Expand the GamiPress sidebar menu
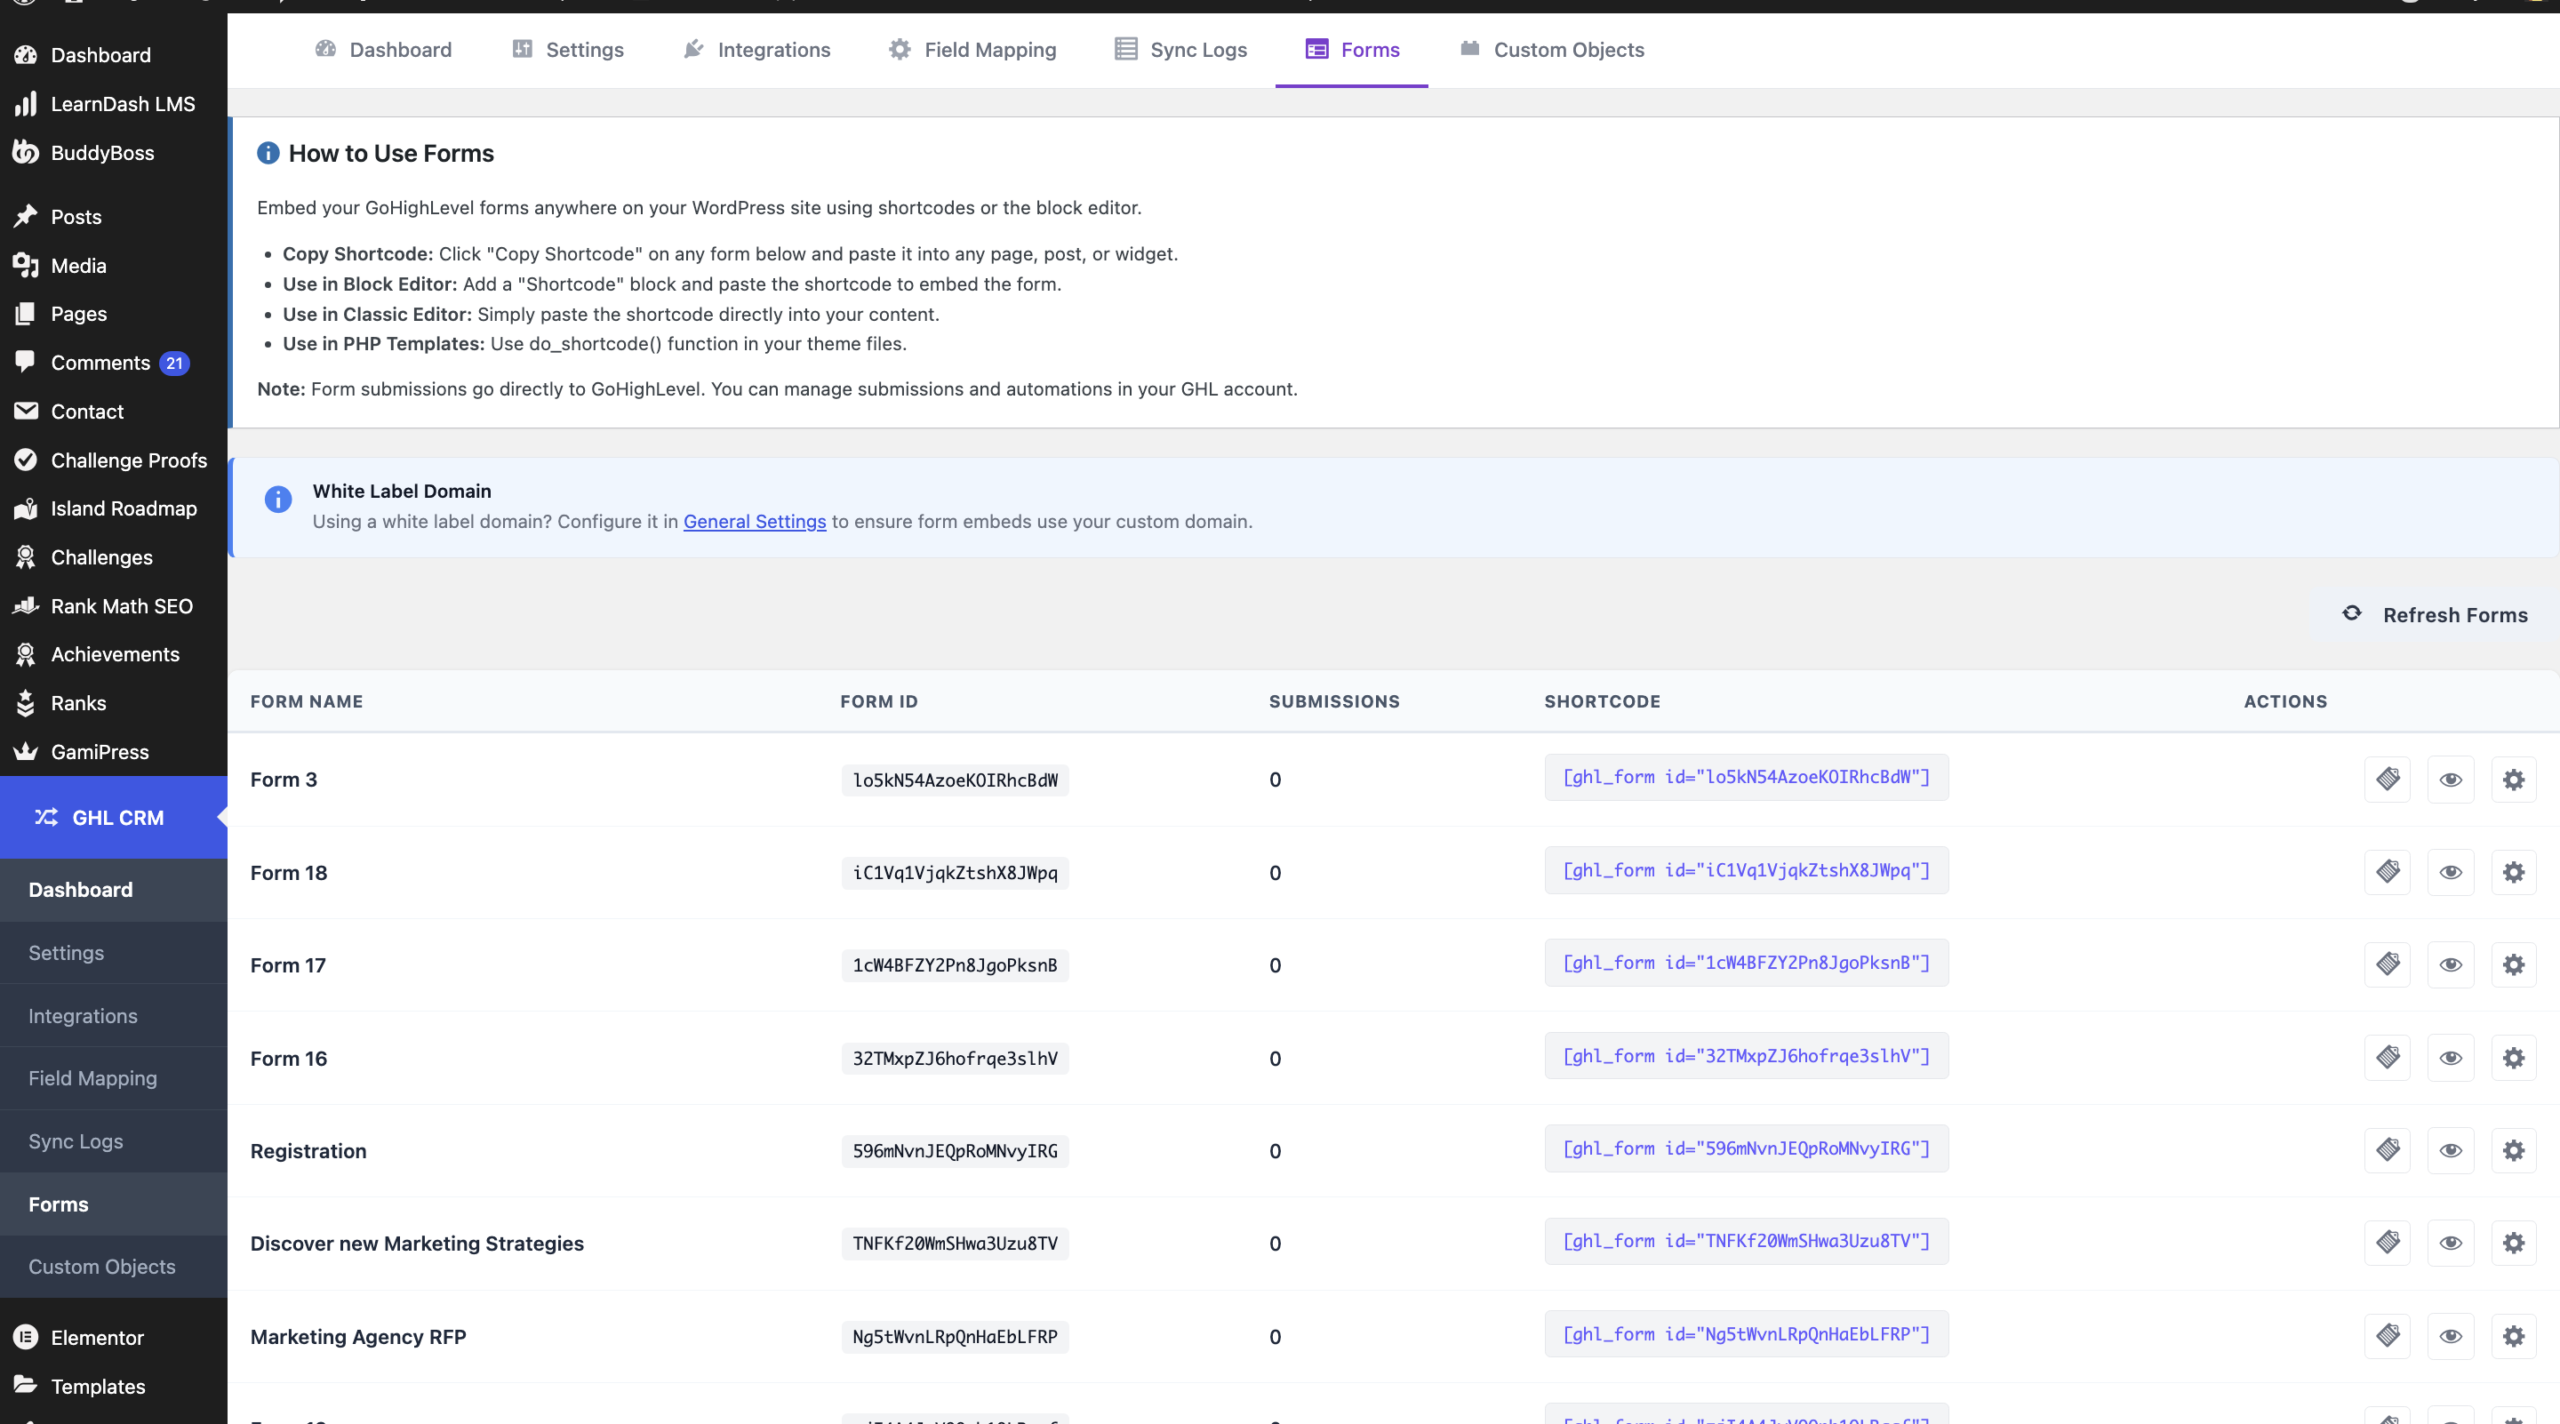The image size is (2560, 1424). [99, 752]
